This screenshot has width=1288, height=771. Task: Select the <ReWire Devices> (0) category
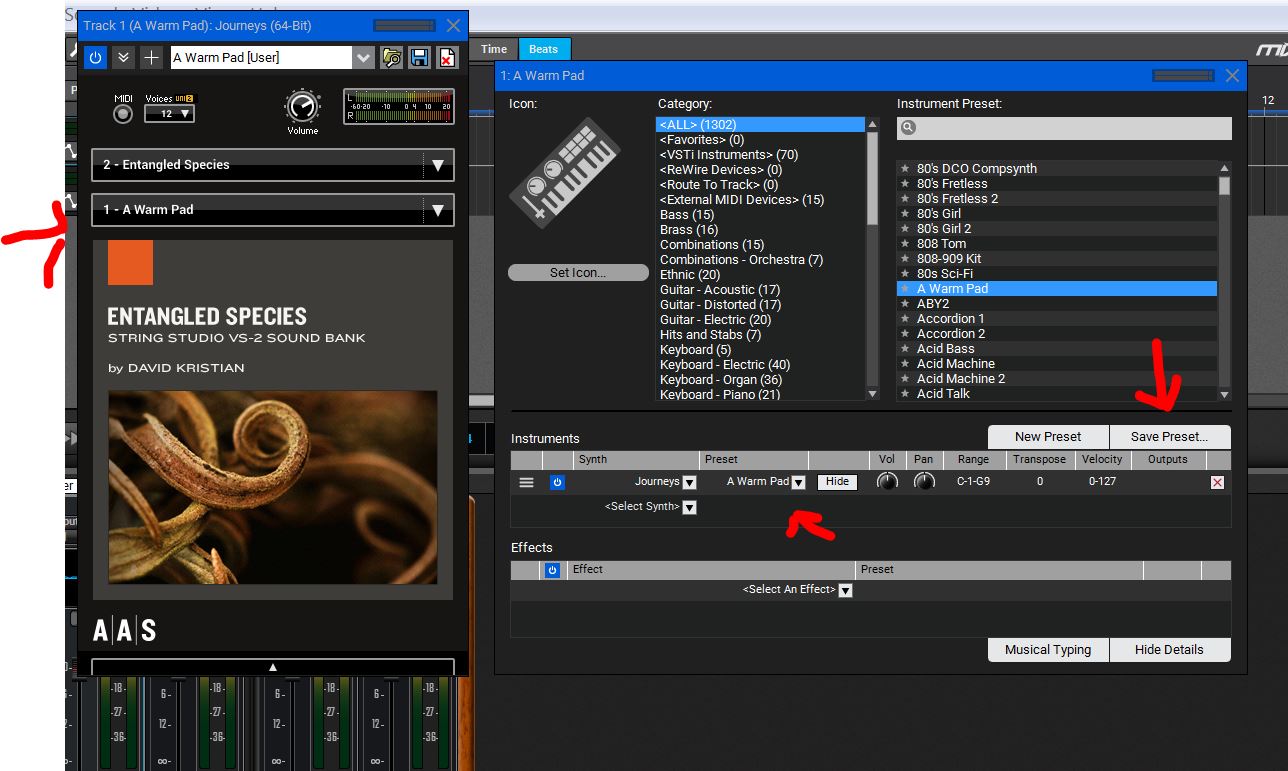[x=721, y=170]
